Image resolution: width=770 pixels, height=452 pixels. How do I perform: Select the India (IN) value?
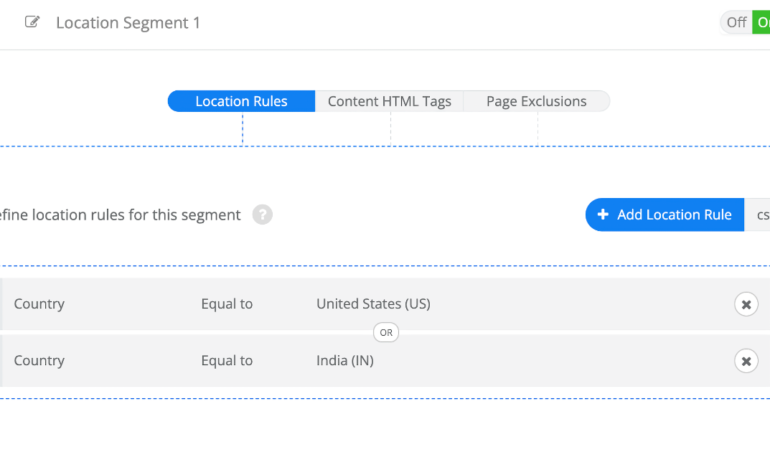[345, 361]
